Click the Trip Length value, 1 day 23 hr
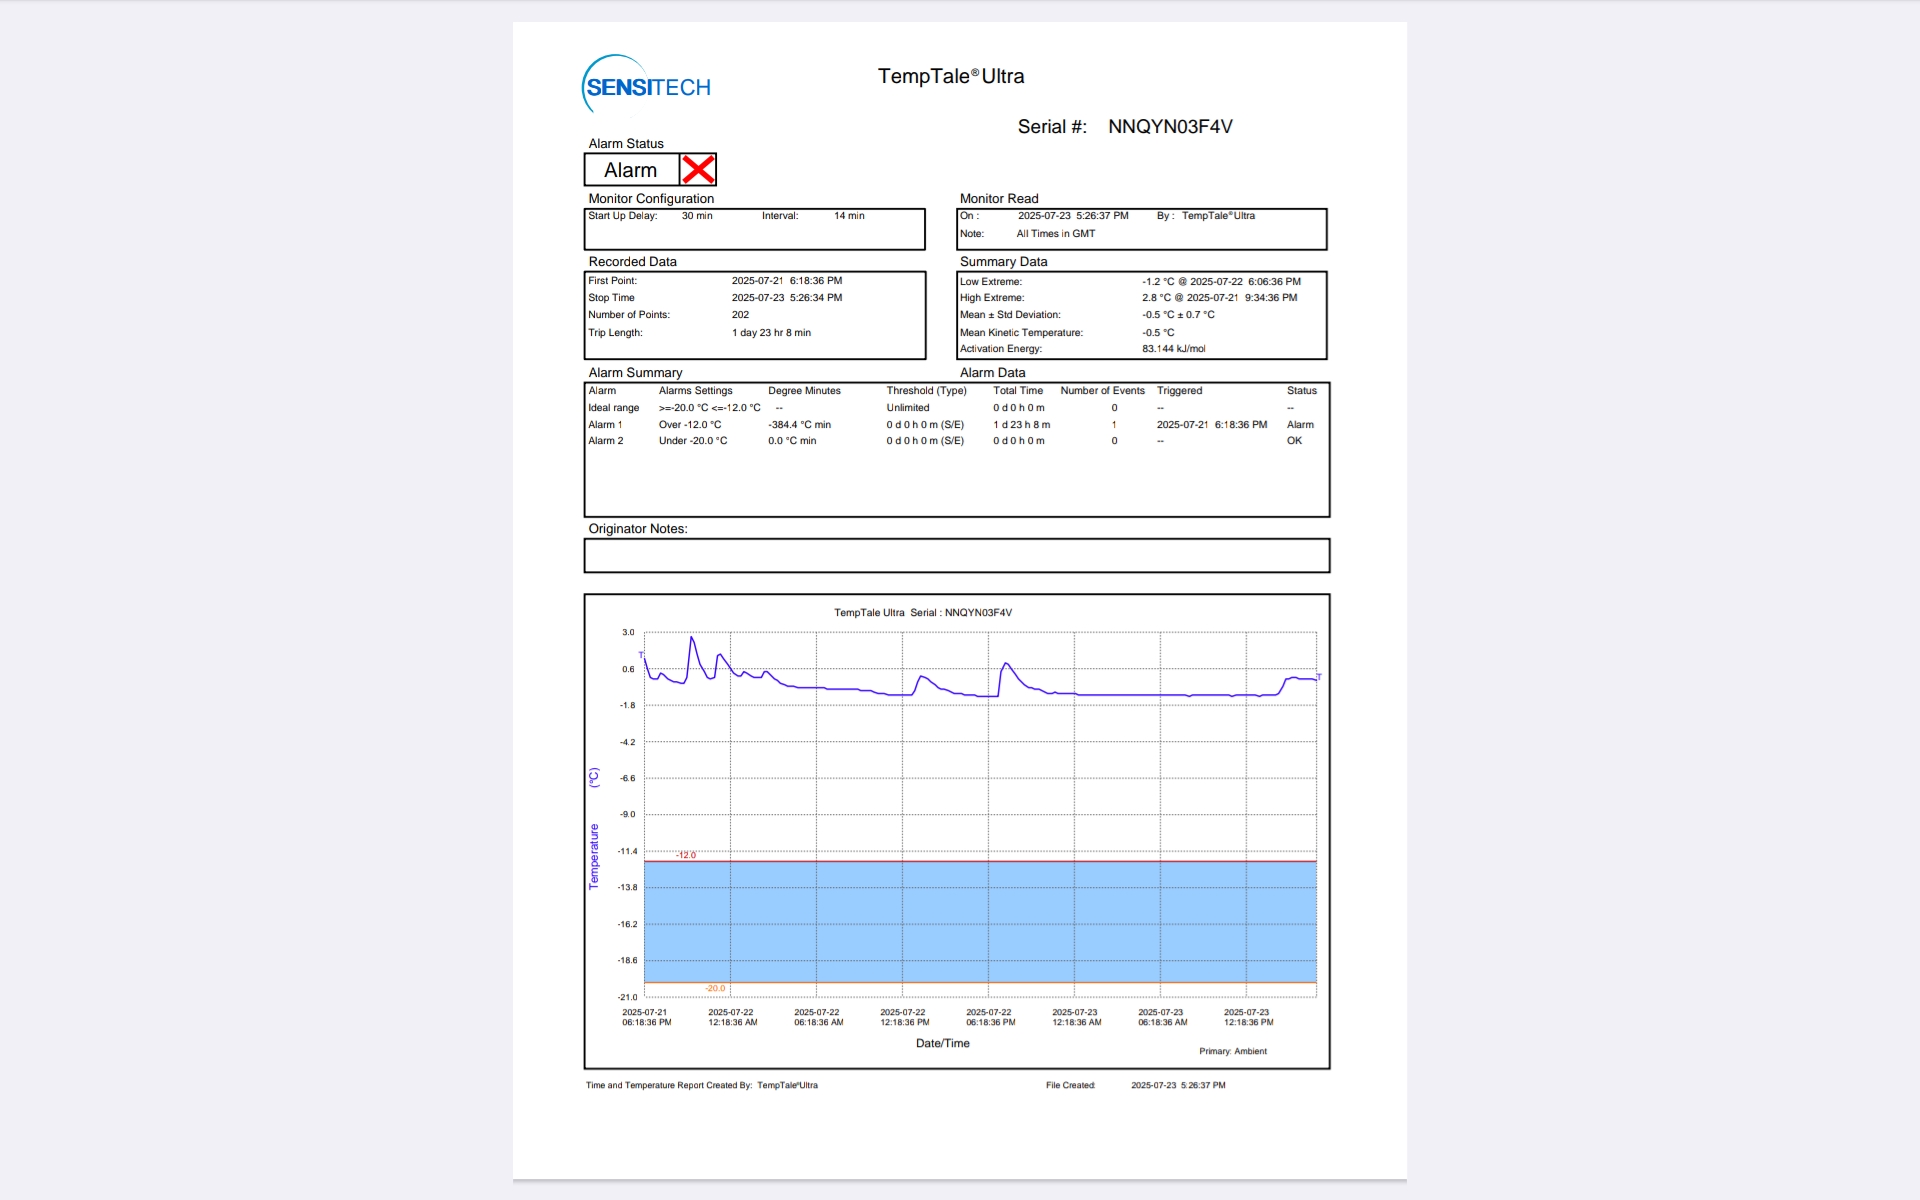 point(771,333)
